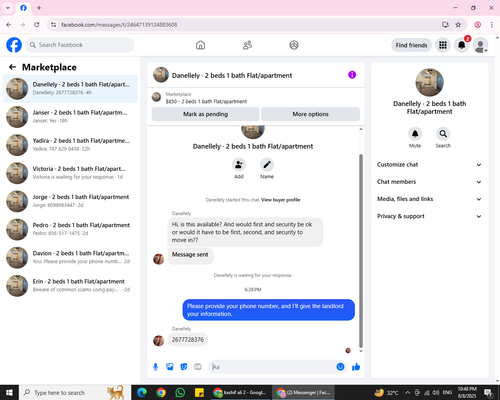Open the Facebook menu grid icon
The image size is (500, 400).
click(443, 45)
